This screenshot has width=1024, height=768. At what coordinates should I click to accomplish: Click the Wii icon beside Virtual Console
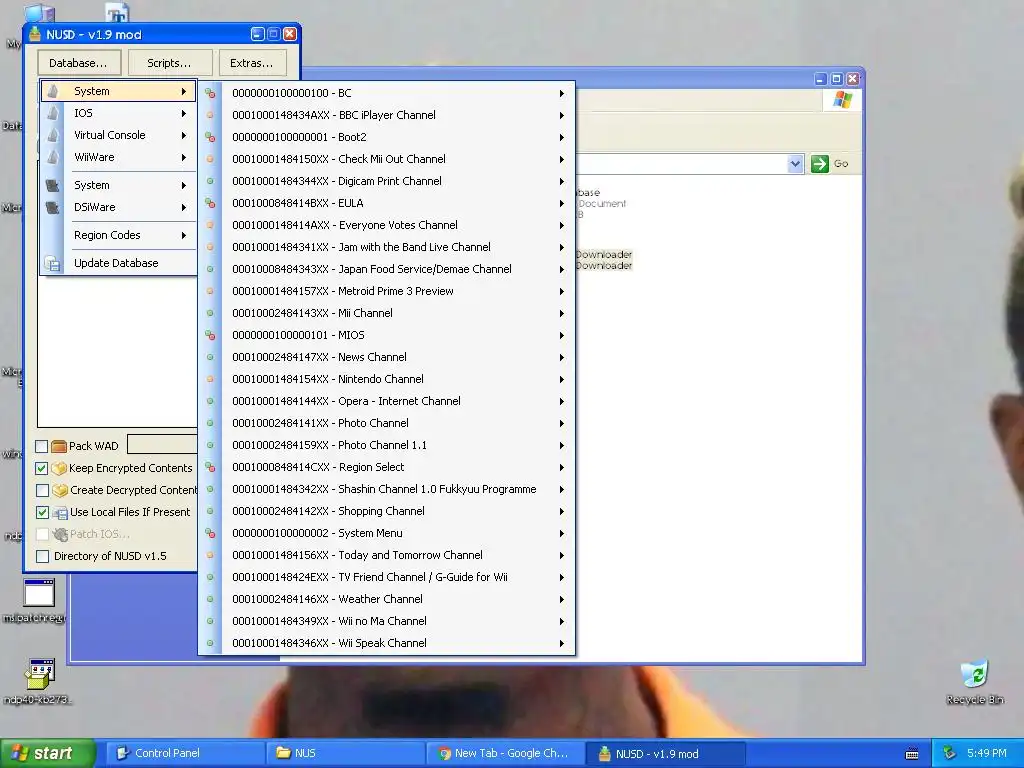[53, 135]
